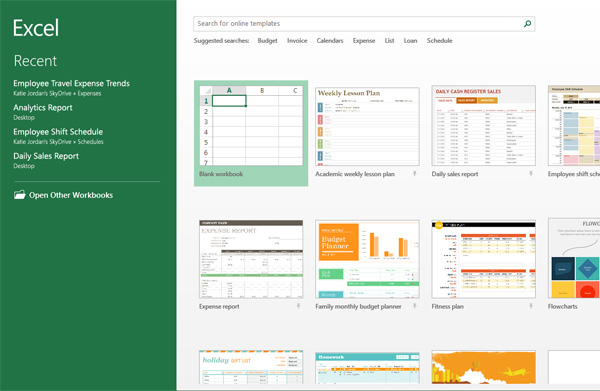The width and height of the screenshot is (600, 391).
Task: Select the Flowcharts template thumbnail
Action: [x=574, y=258]
